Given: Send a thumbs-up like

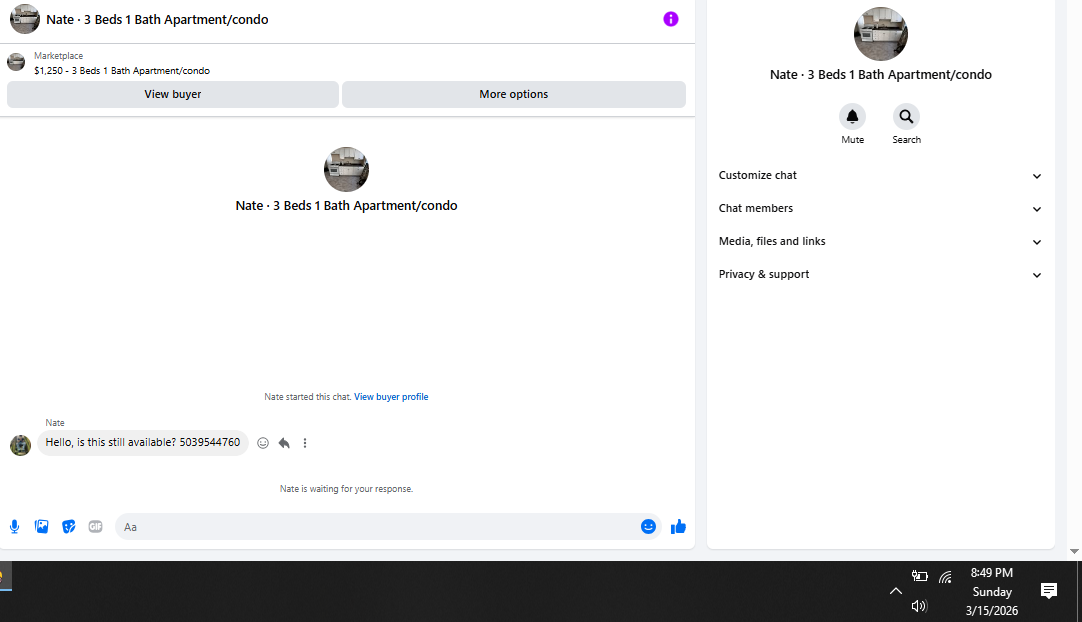Looking at the screenshot, I should tap(678, 527).
